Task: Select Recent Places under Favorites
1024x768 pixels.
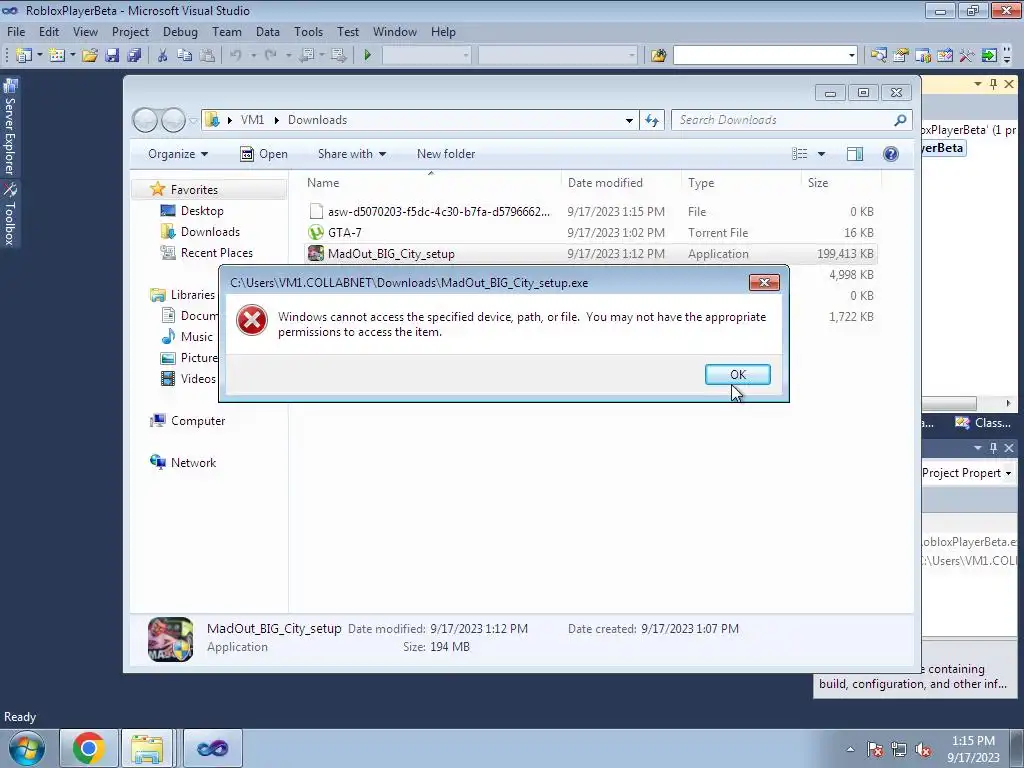Action: (216, 253)
